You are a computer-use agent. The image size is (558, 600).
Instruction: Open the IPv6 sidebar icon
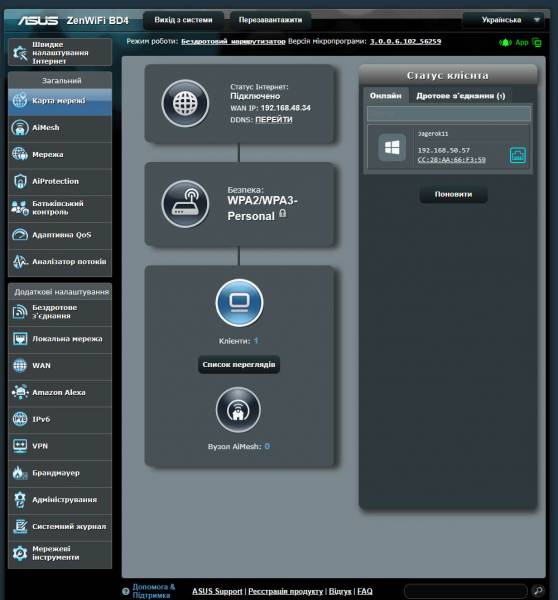tap(20, 419)
